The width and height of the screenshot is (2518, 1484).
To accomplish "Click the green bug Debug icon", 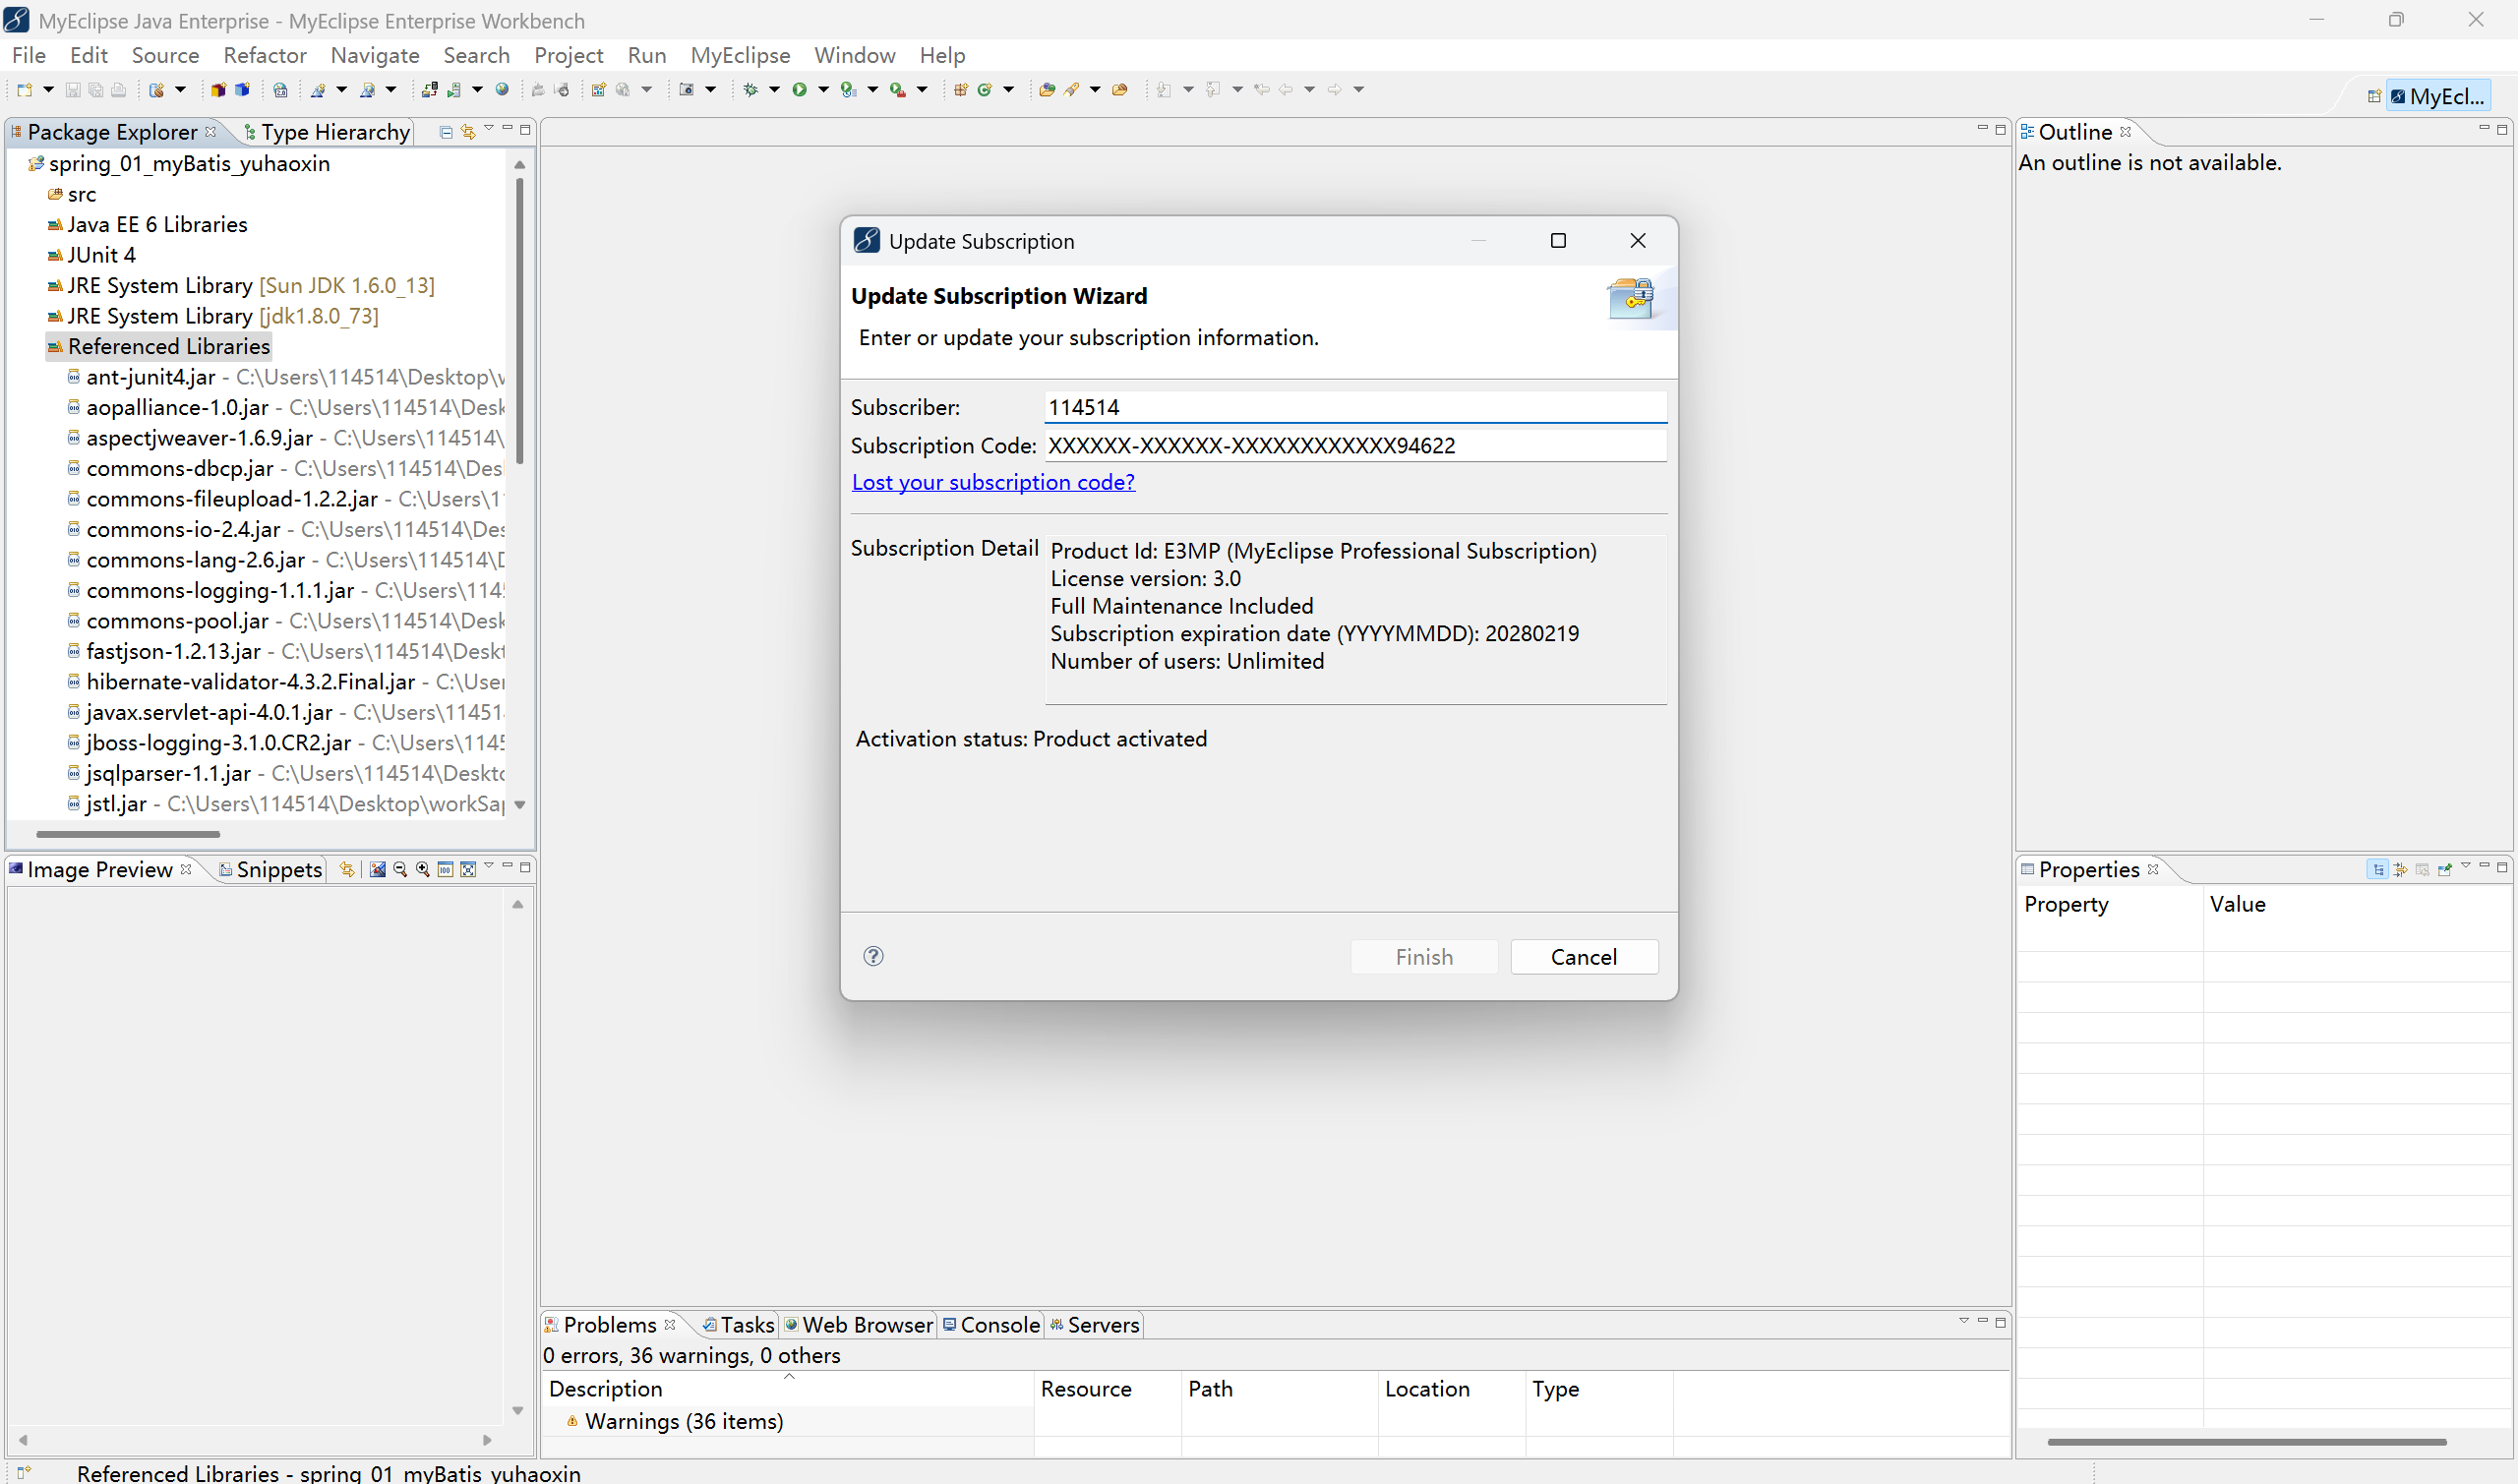I will [x=751, y=90].
